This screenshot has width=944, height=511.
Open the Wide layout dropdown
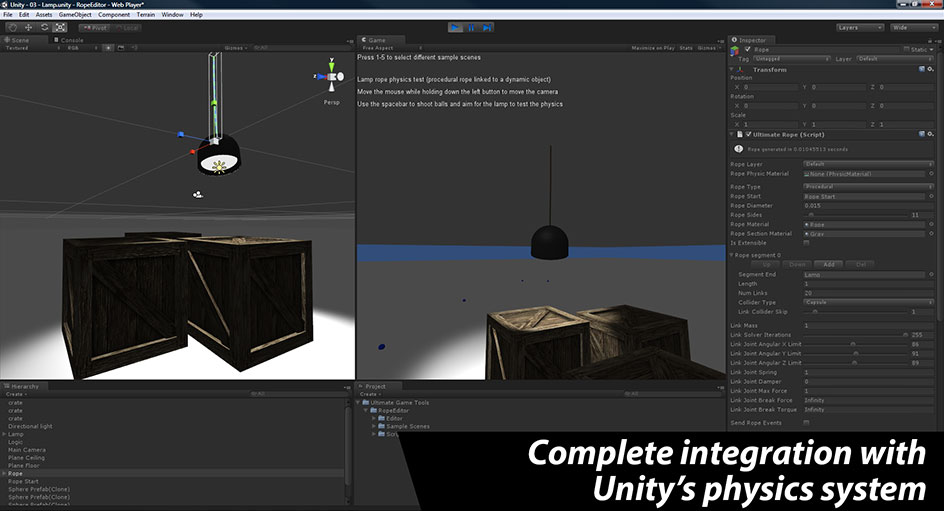pos(913,28)
